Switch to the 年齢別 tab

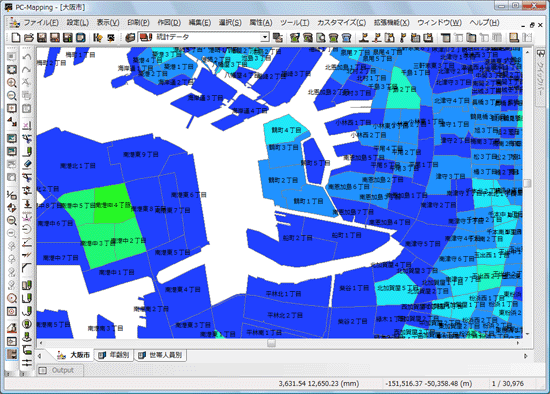coord(114,355)
